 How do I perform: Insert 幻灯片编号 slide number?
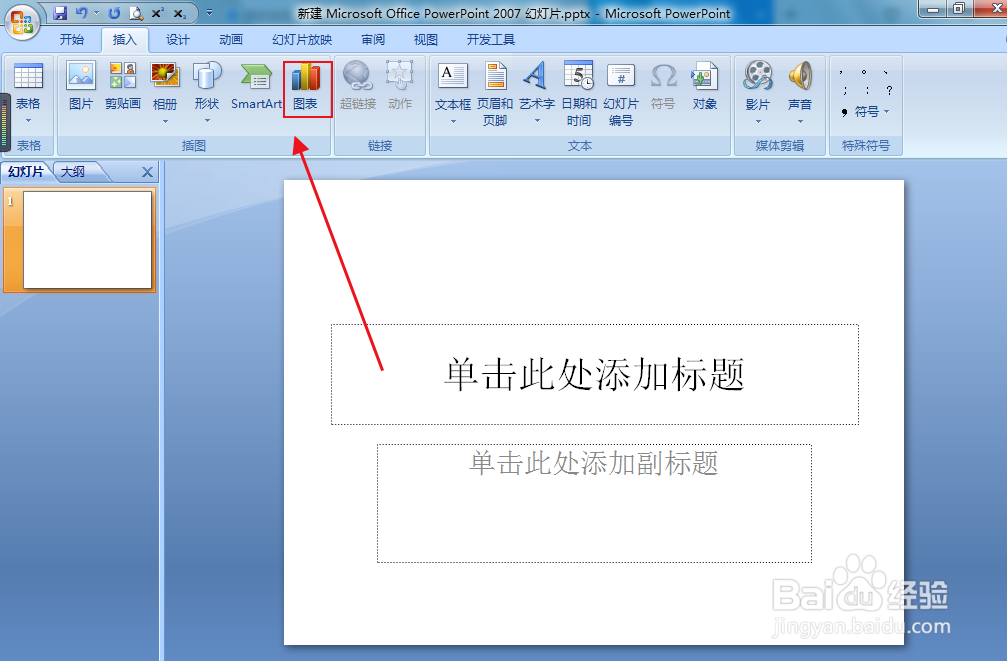click(621, 94)
